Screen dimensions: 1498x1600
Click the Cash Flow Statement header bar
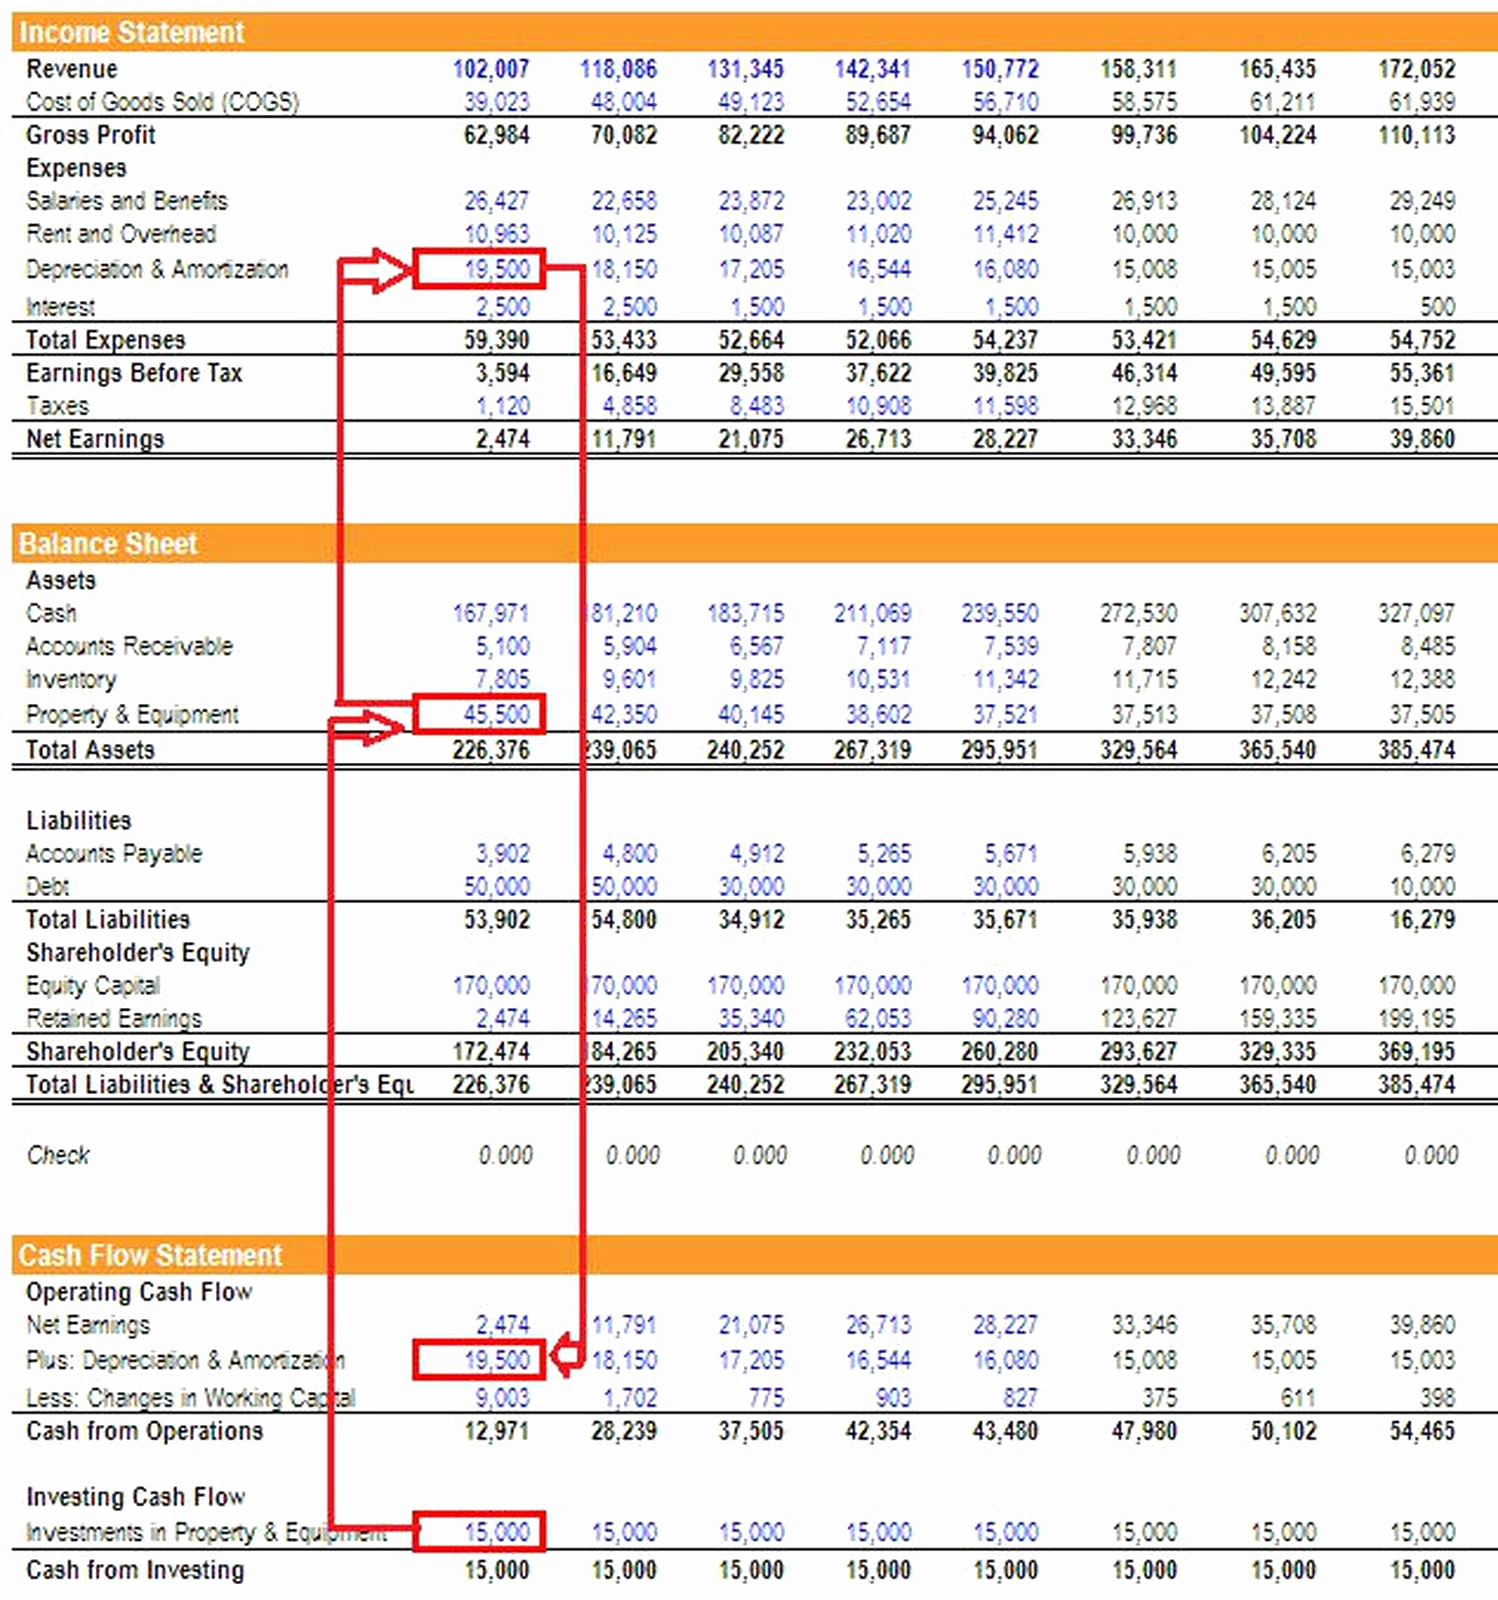click(755, 1254)
